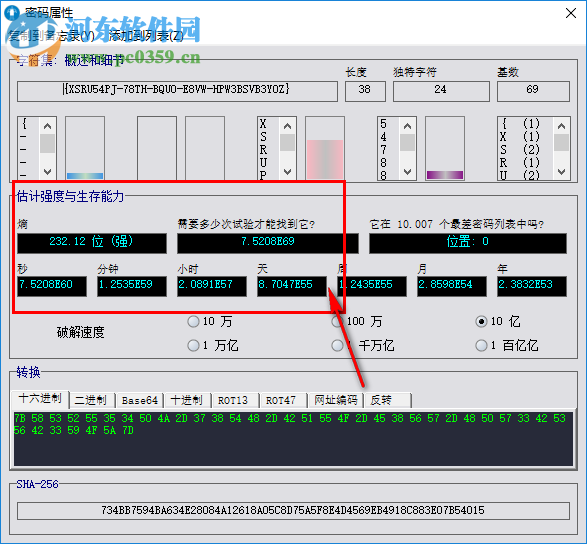Select the 100 万 cracking speed
Image resolution: width=587 pixels, height=544 pixels.
[357, 321]
